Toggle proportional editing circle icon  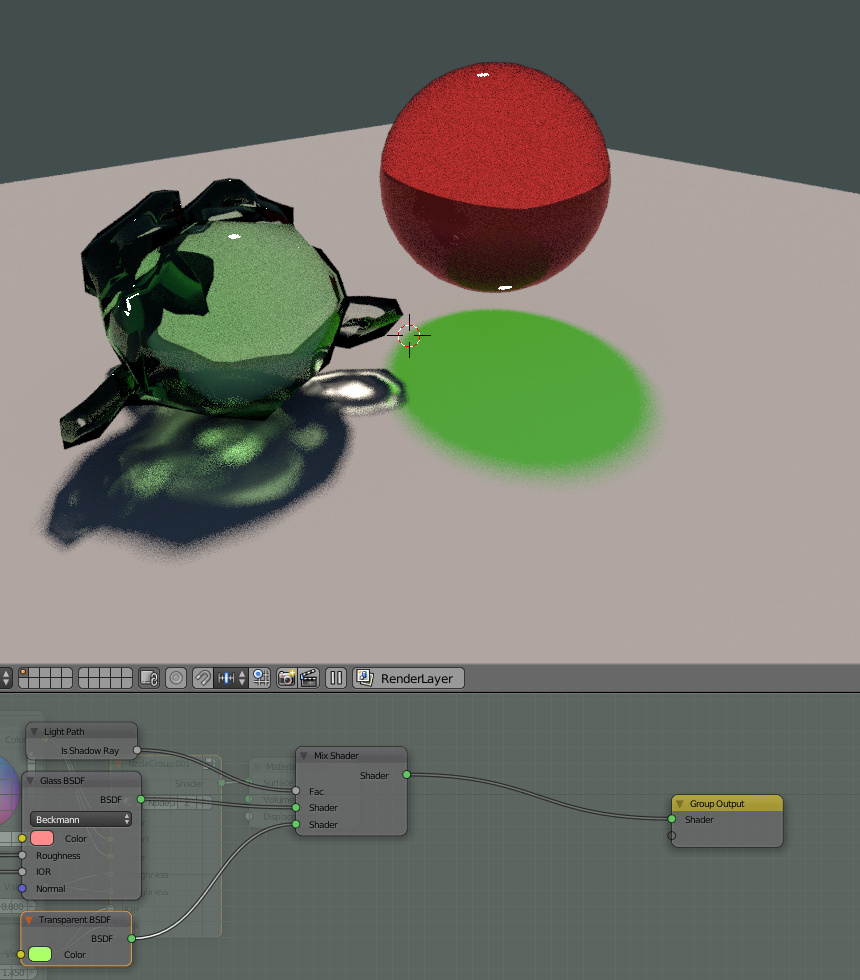[x=176, y=678]
